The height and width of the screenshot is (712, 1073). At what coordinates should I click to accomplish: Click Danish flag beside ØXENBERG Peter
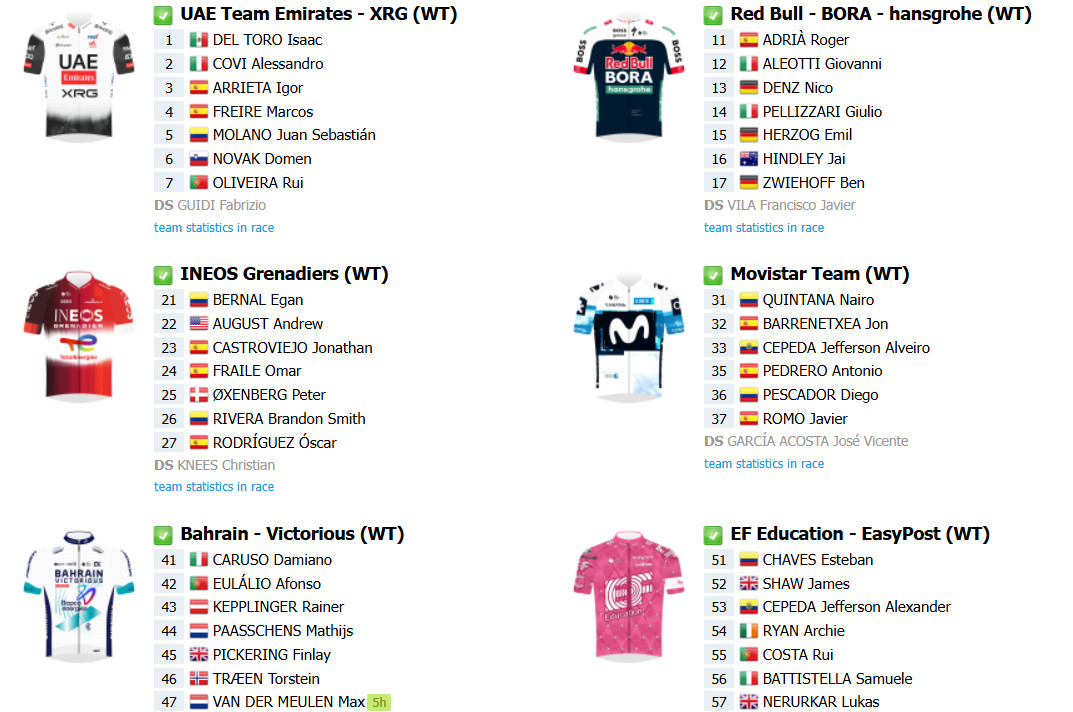[x=198, y=395]
